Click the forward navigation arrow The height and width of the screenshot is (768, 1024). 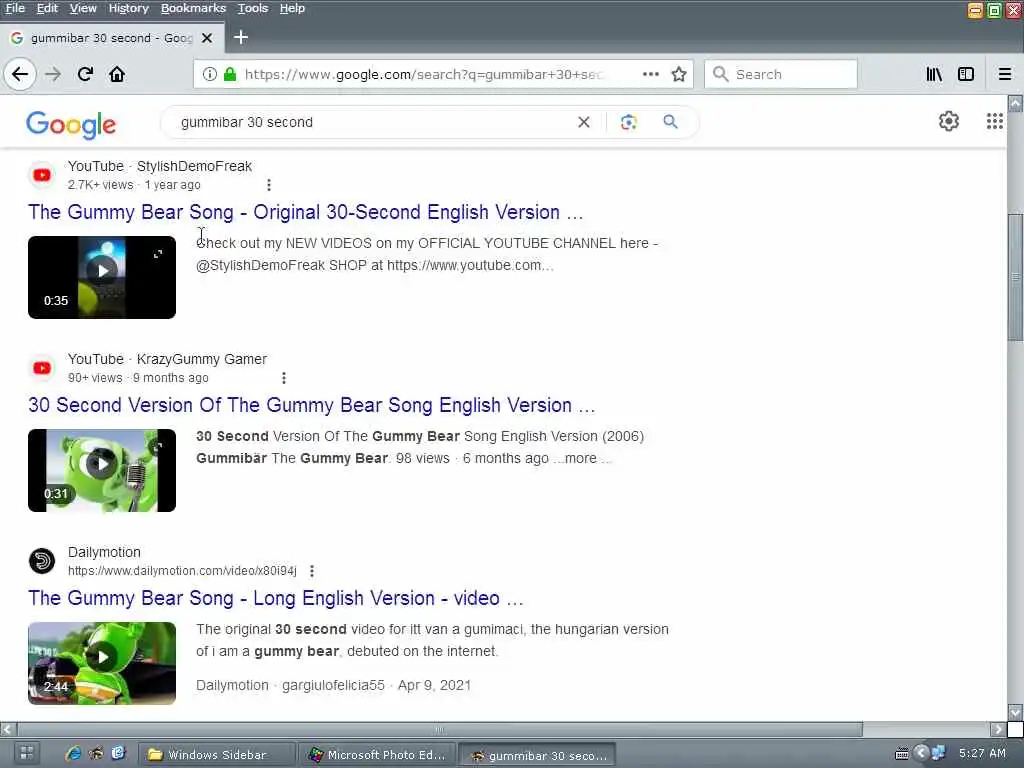[53, 74]
